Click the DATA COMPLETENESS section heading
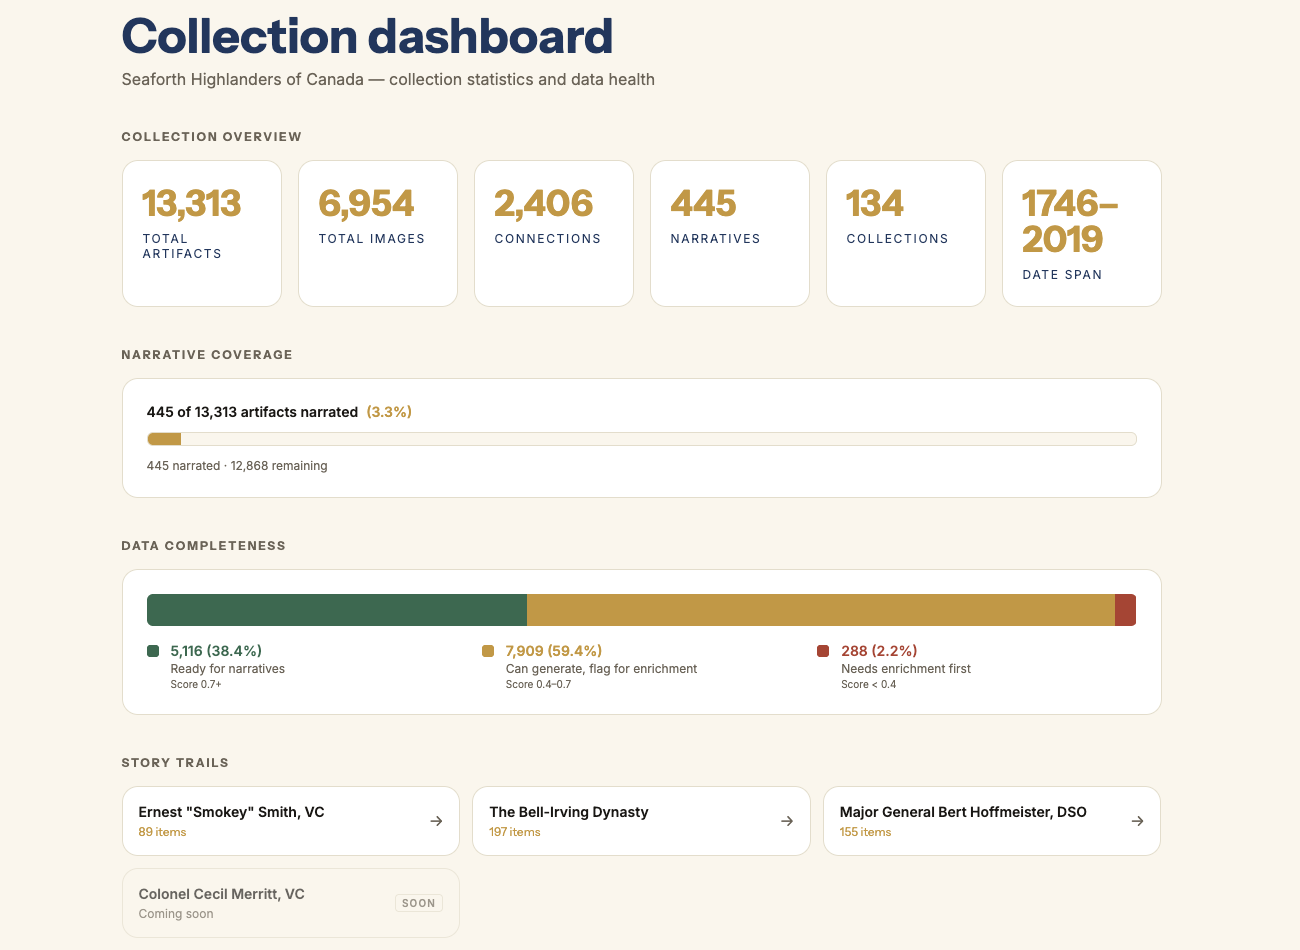Screen dimensions: 1300x950 pyautogui.click(x=204, y=546)
